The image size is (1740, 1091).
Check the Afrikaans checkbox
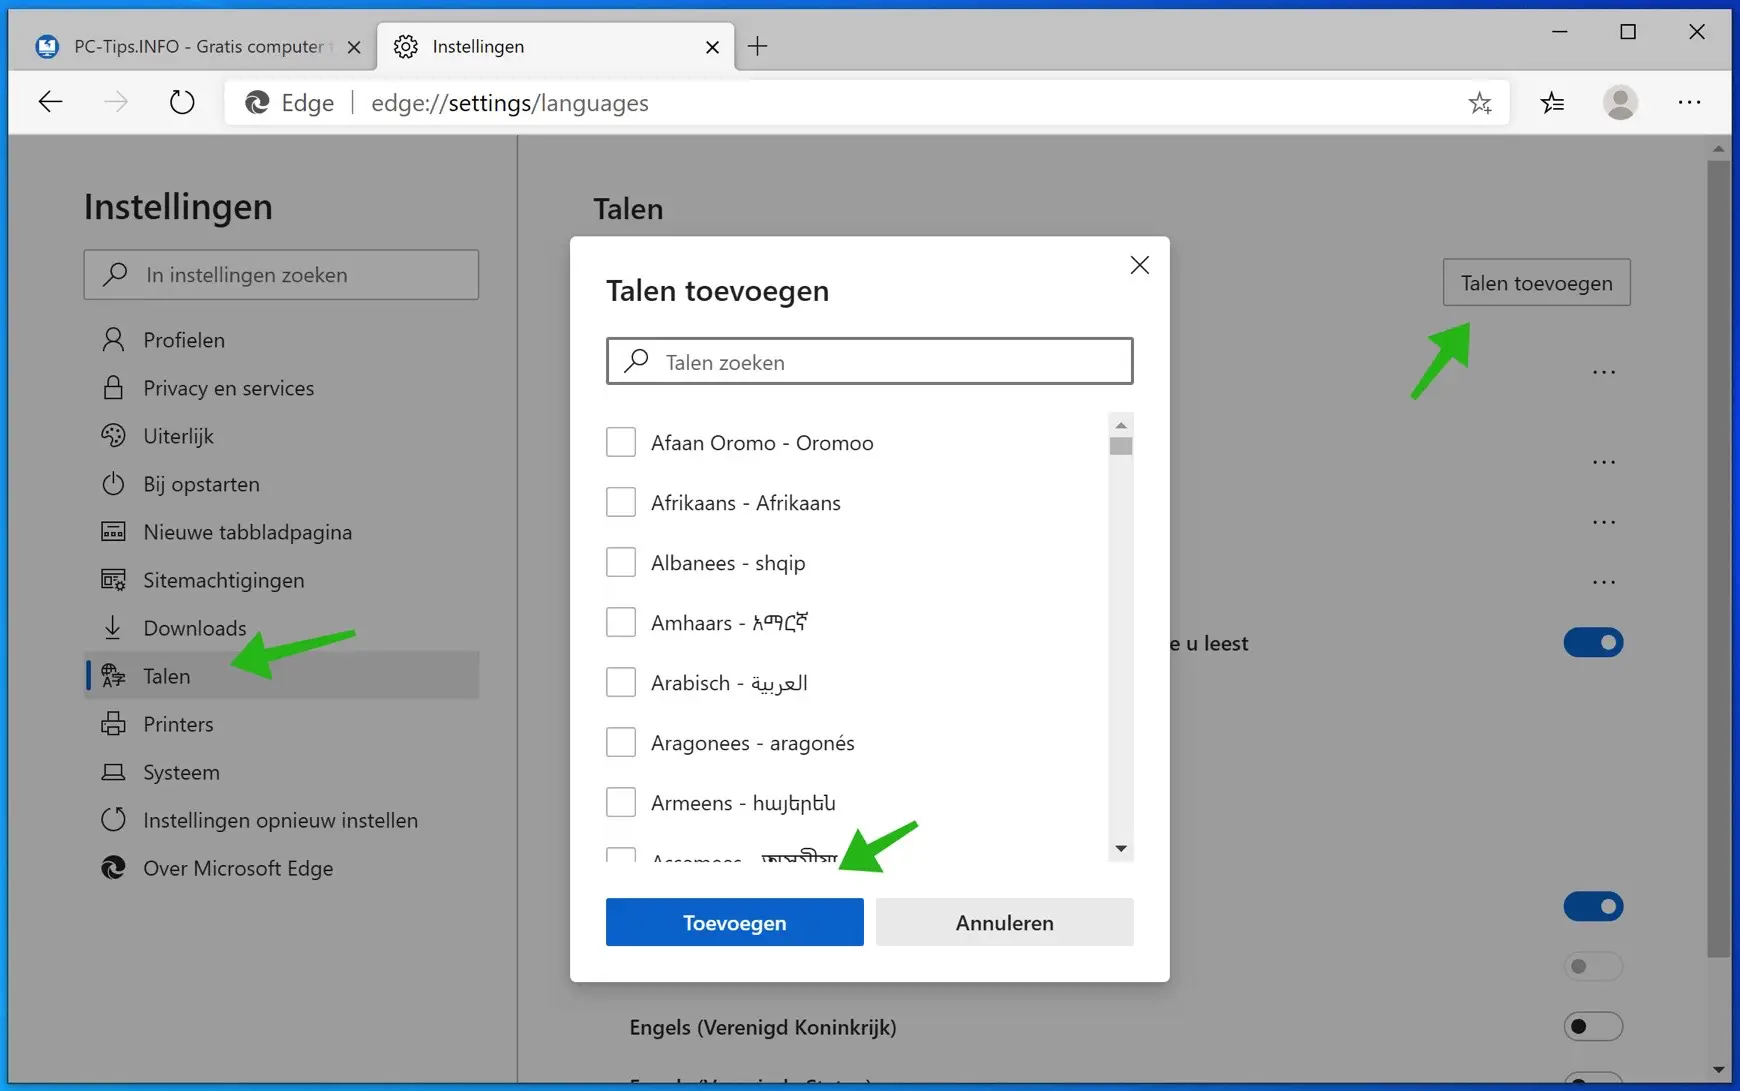621,502
